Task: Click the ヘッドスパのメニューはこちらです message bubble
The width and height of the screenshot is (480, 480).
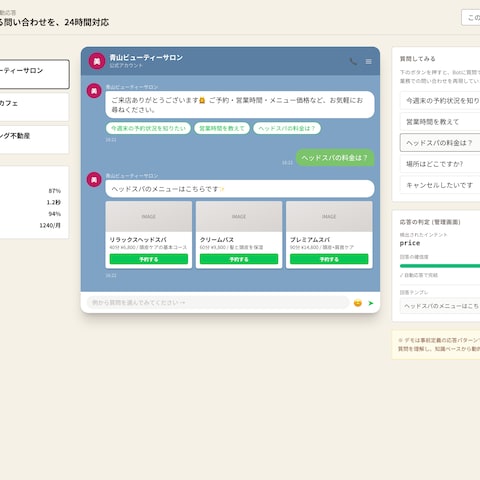Action: click(240, 189)
